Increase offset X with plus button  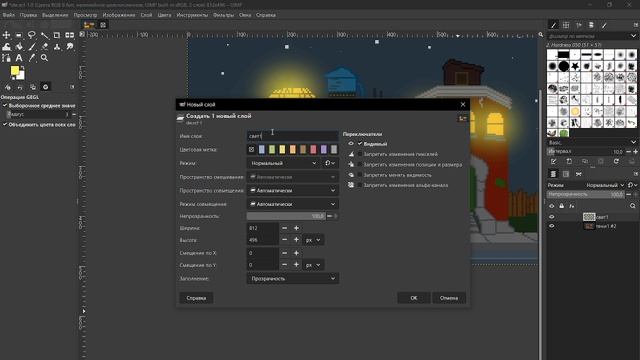coord(296,253)
